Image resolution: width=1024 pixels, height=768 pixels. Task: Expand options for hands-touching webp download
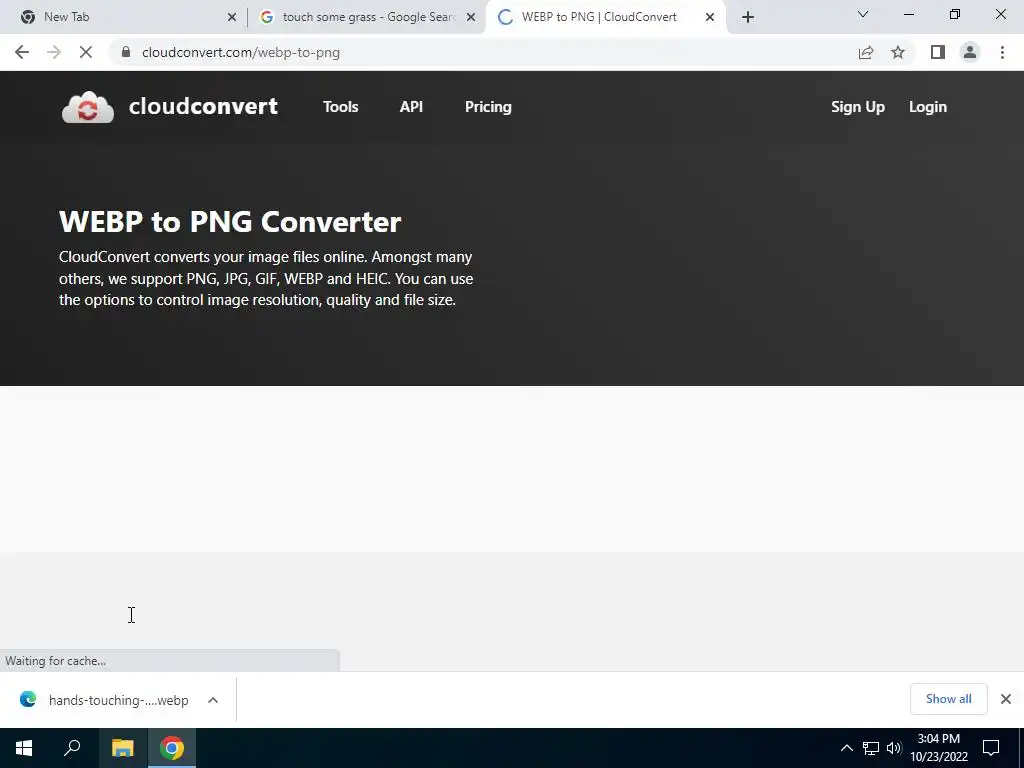213,700
